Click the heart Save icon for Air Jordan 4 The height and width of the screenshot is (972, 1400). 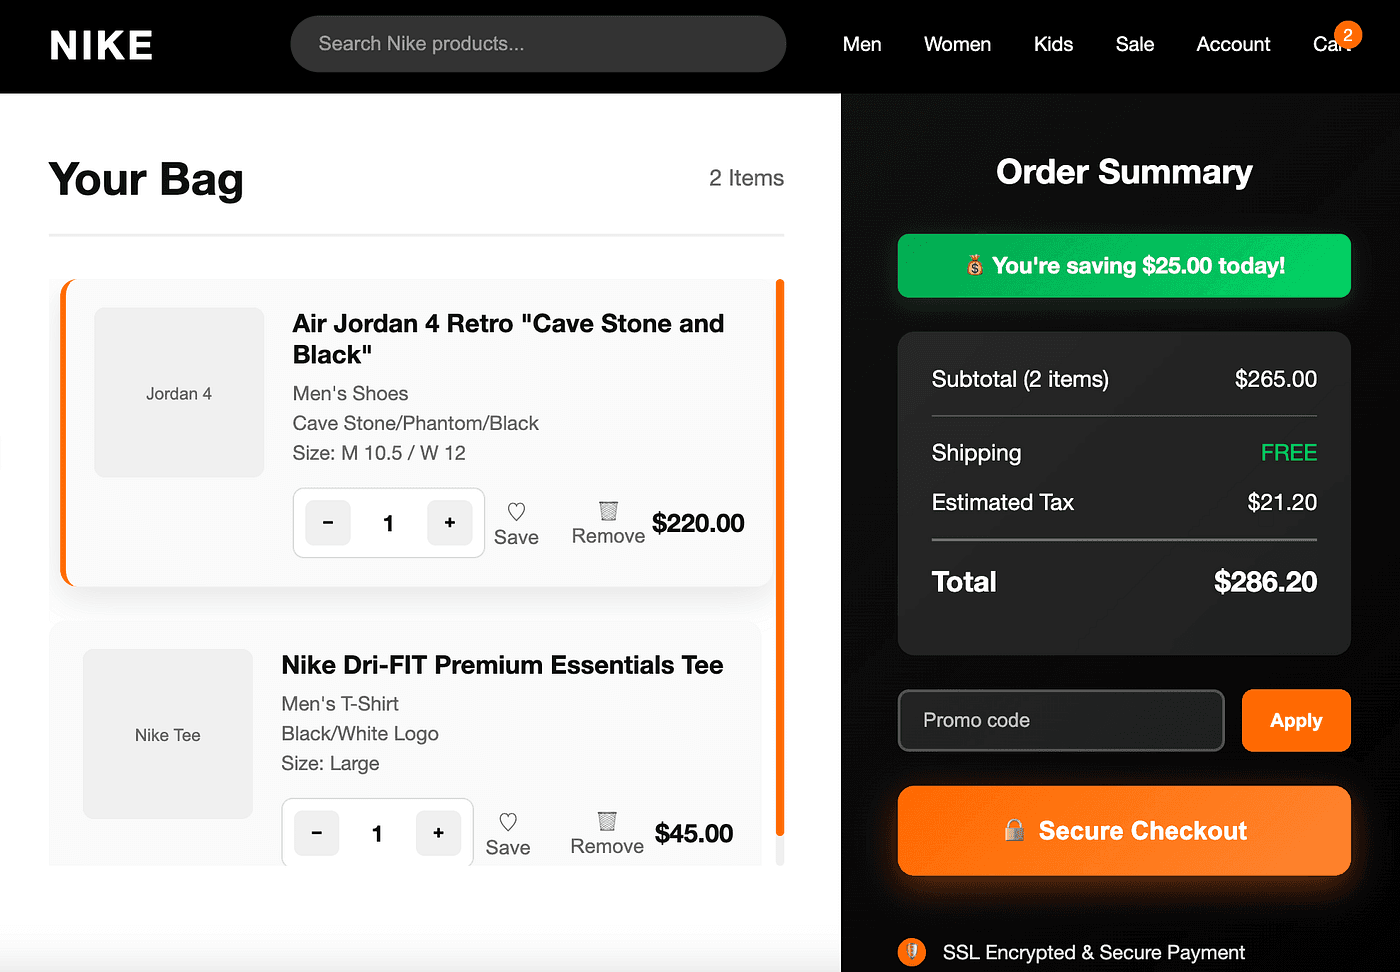516,512
